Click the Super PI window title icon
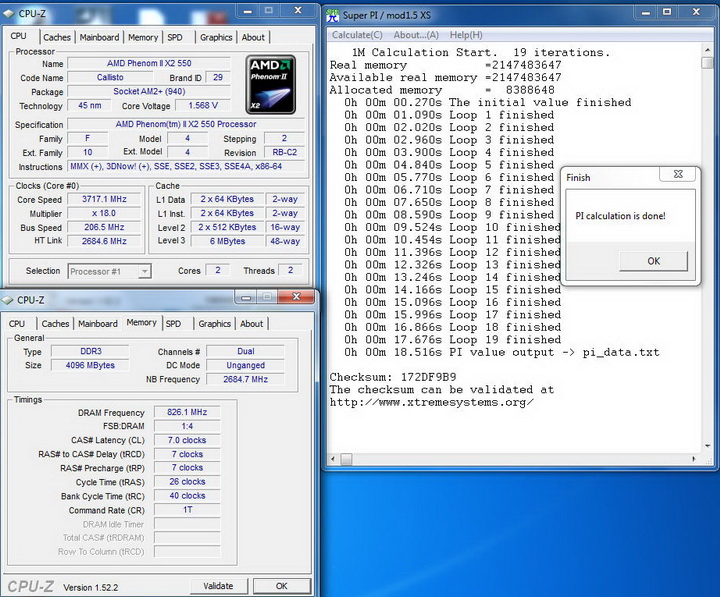The image size is (720, 597). point(332,15)
